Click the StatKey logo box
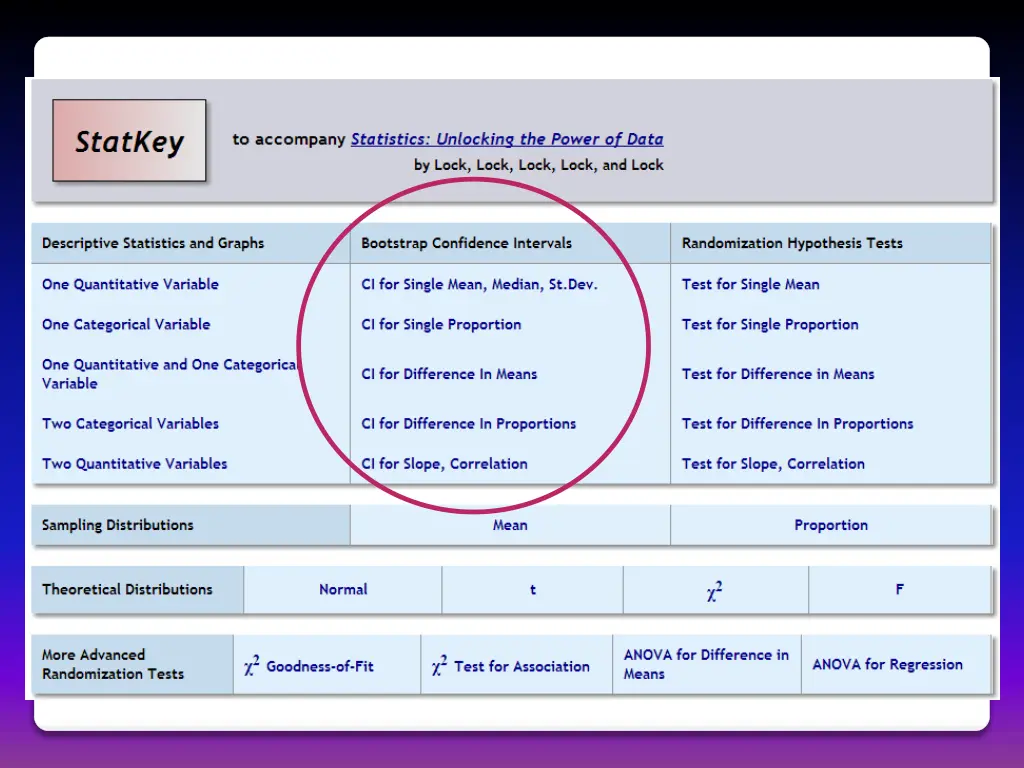This screenshot has height=768, width=1024. [x=129, y=140]
